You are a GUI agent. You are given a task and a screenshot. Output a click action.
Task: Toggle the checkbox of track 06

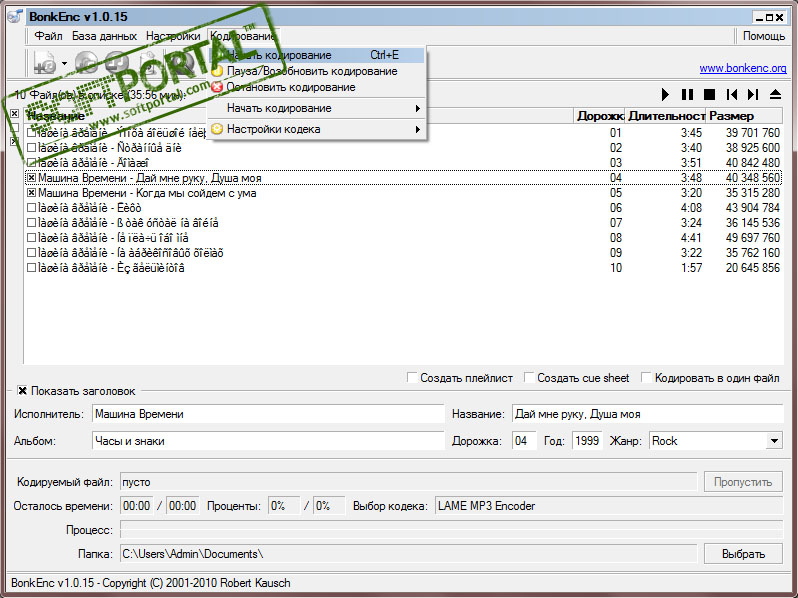pos(32,208)
